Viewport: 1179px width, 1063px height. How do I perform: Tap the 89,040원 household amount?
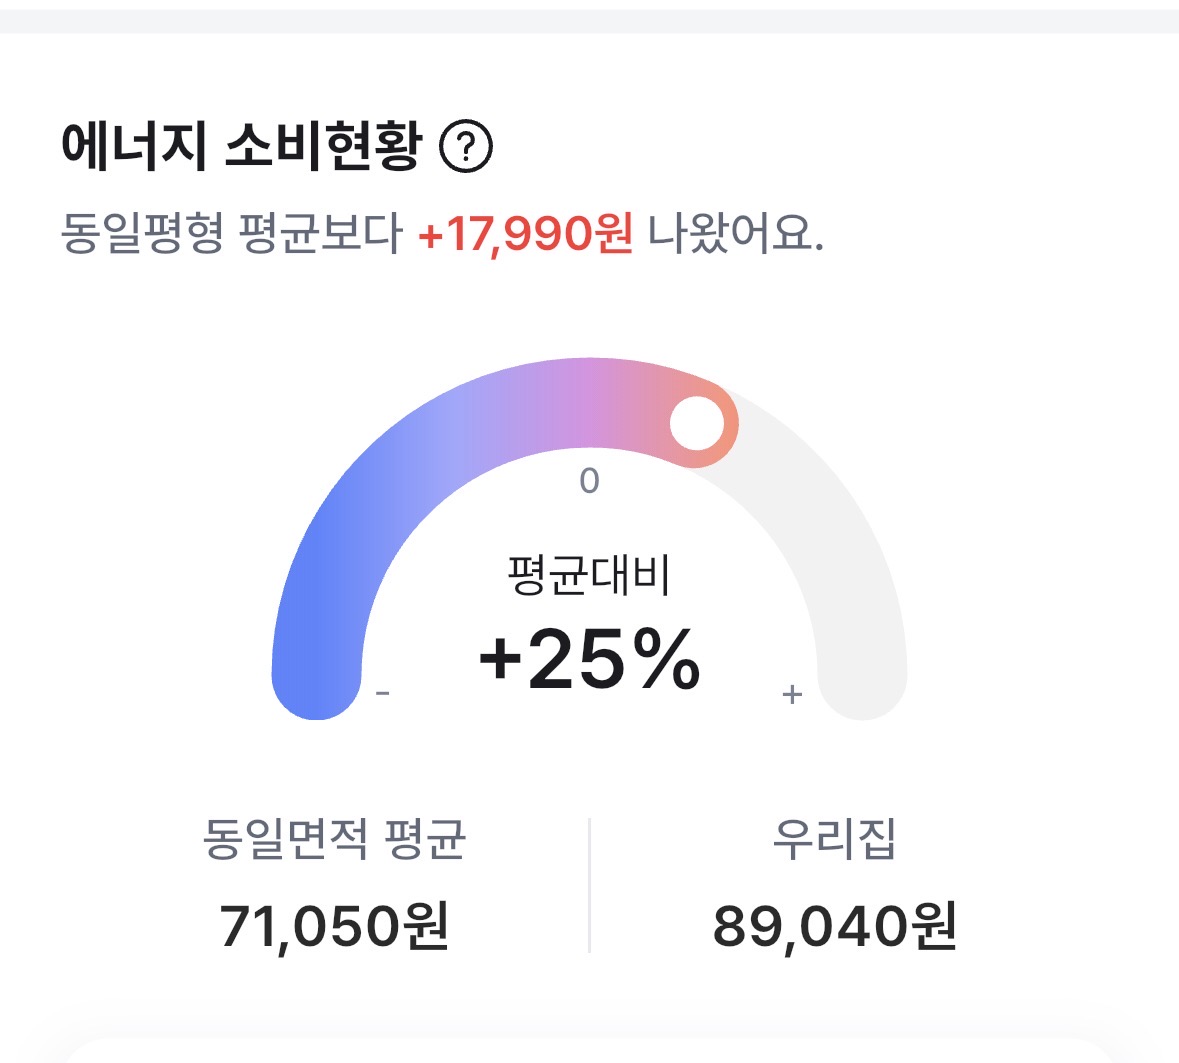pos(834,926)
